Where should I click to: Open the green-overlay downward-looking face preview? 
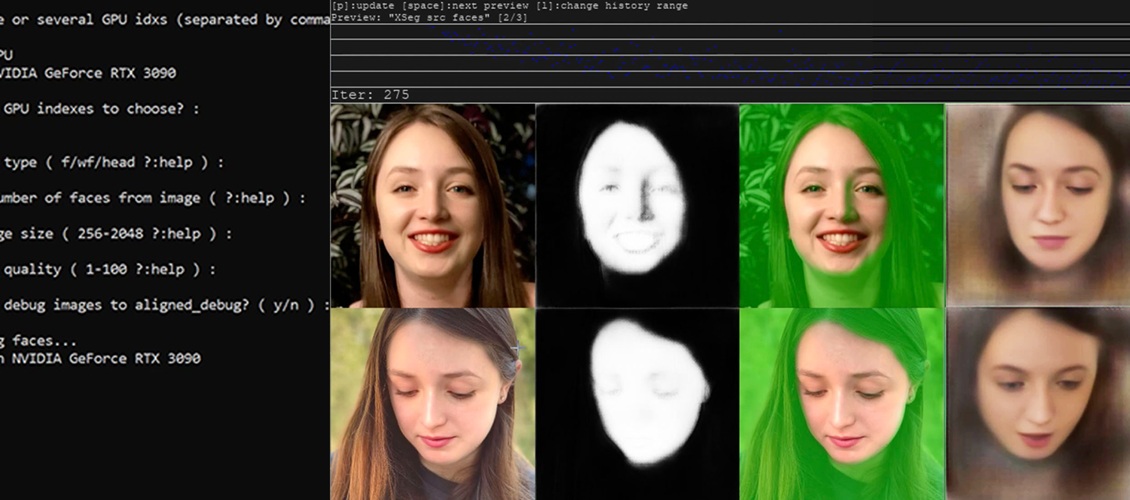tap(841, 403)
